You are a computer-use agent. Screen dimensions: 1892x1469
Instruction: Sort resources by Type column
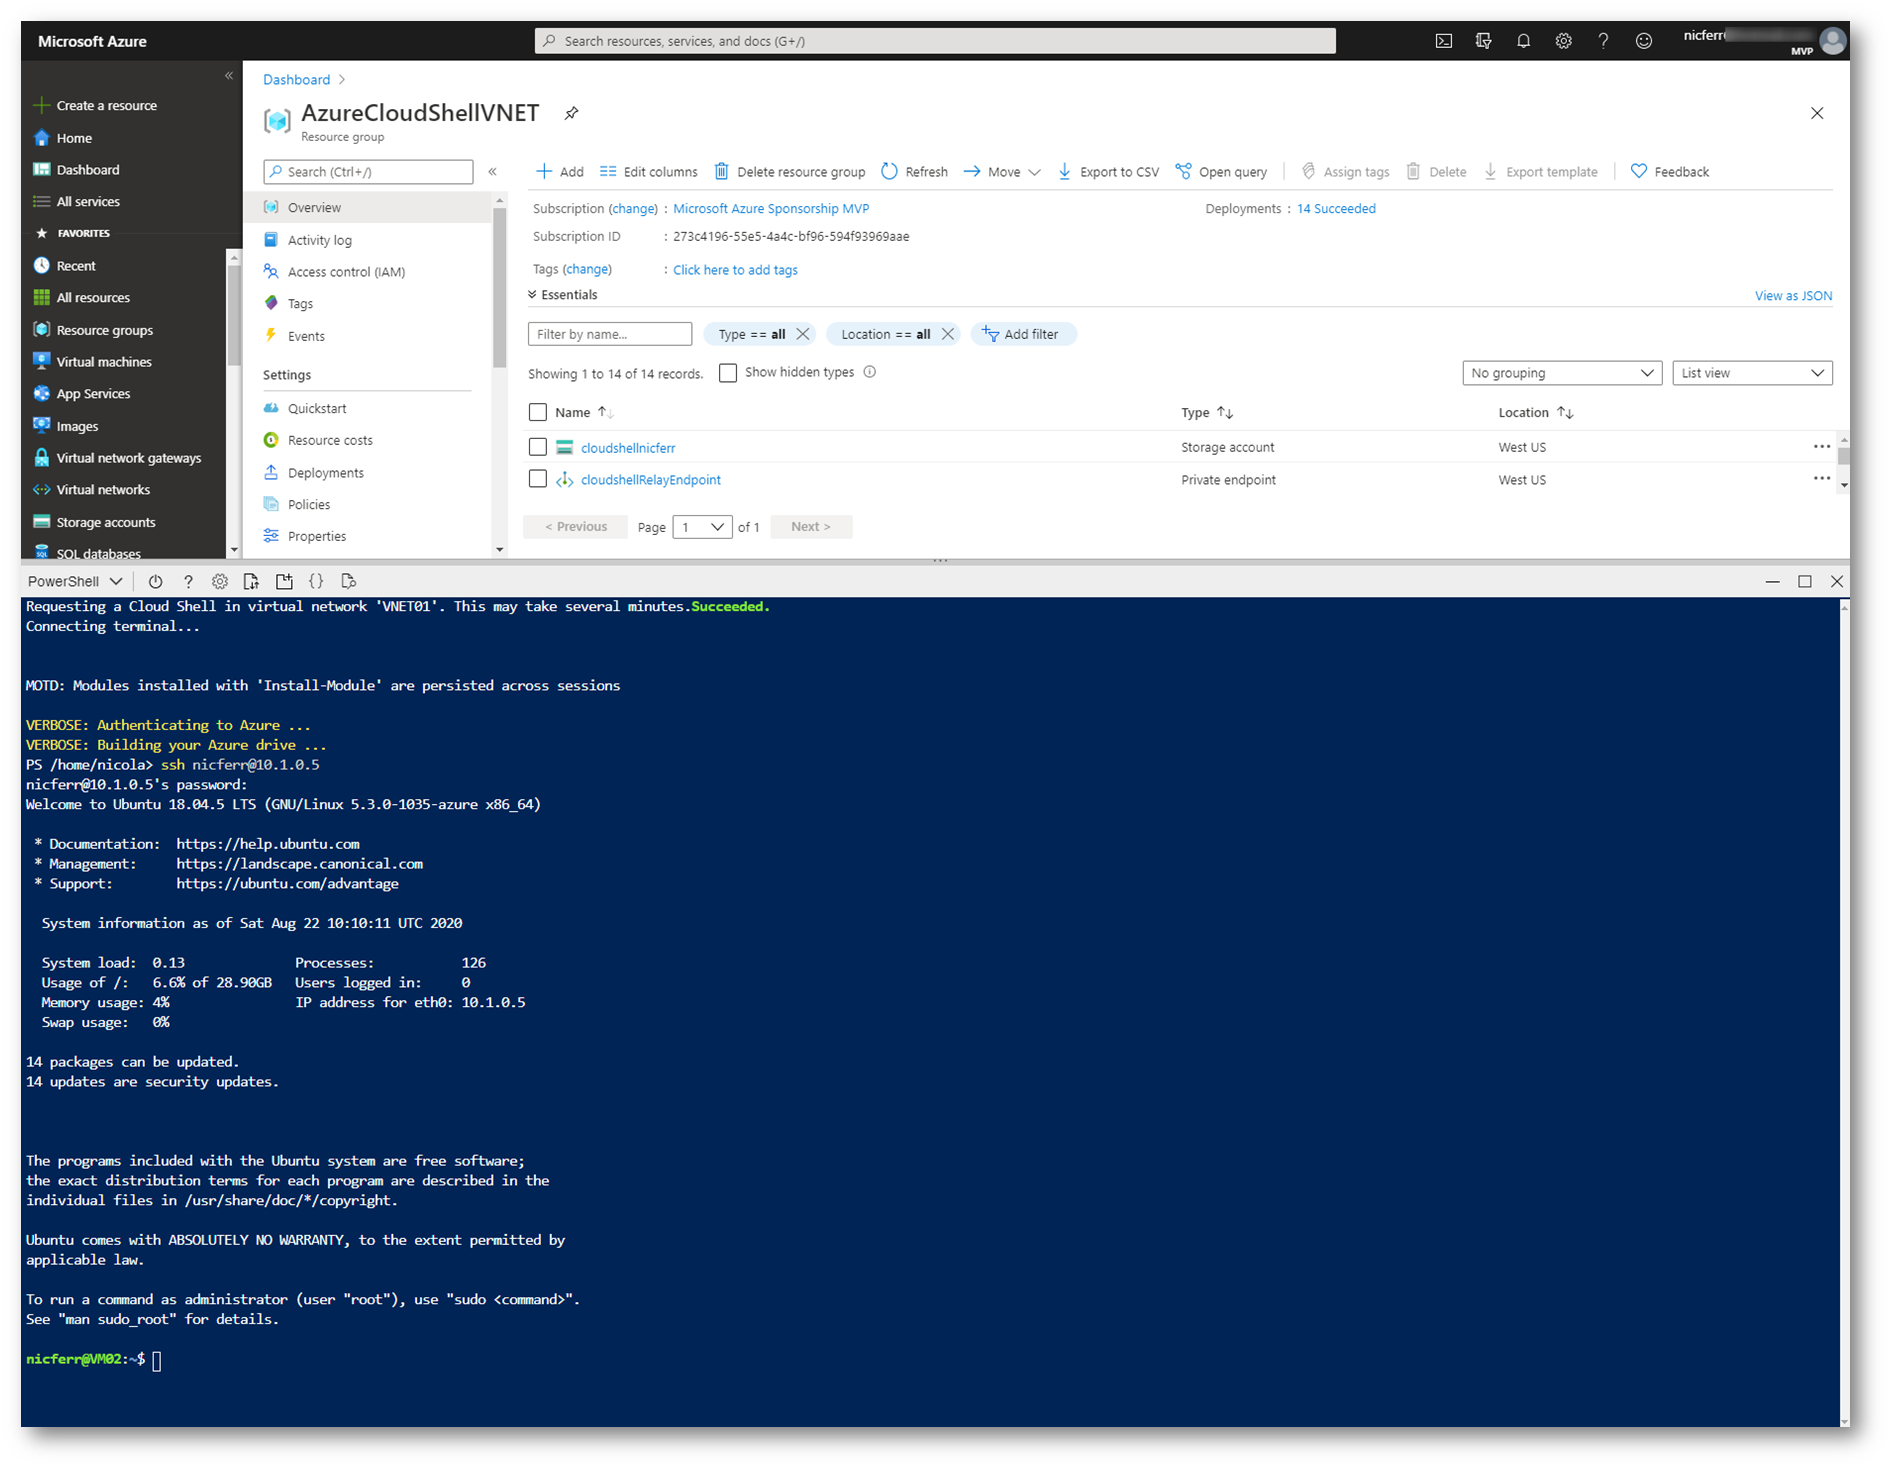point(1225,412)
